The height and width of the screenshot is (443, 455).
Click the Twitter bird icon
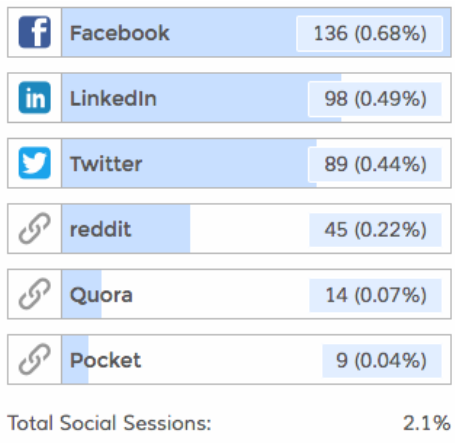pos(35,163)
